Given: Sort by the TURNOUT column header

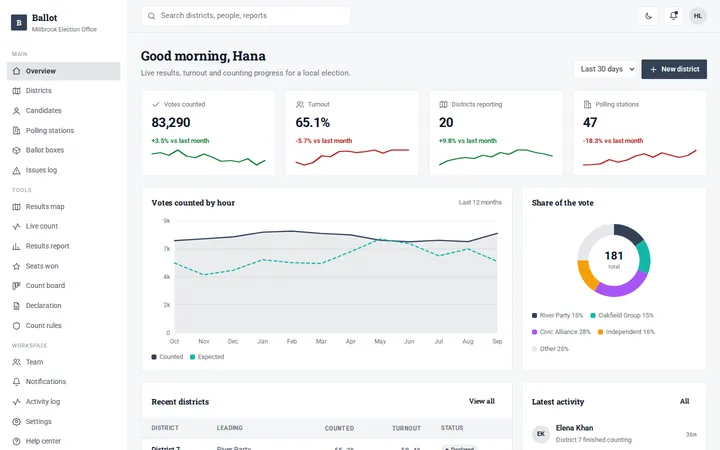Looking at the screenshot, I should [406, 428].
